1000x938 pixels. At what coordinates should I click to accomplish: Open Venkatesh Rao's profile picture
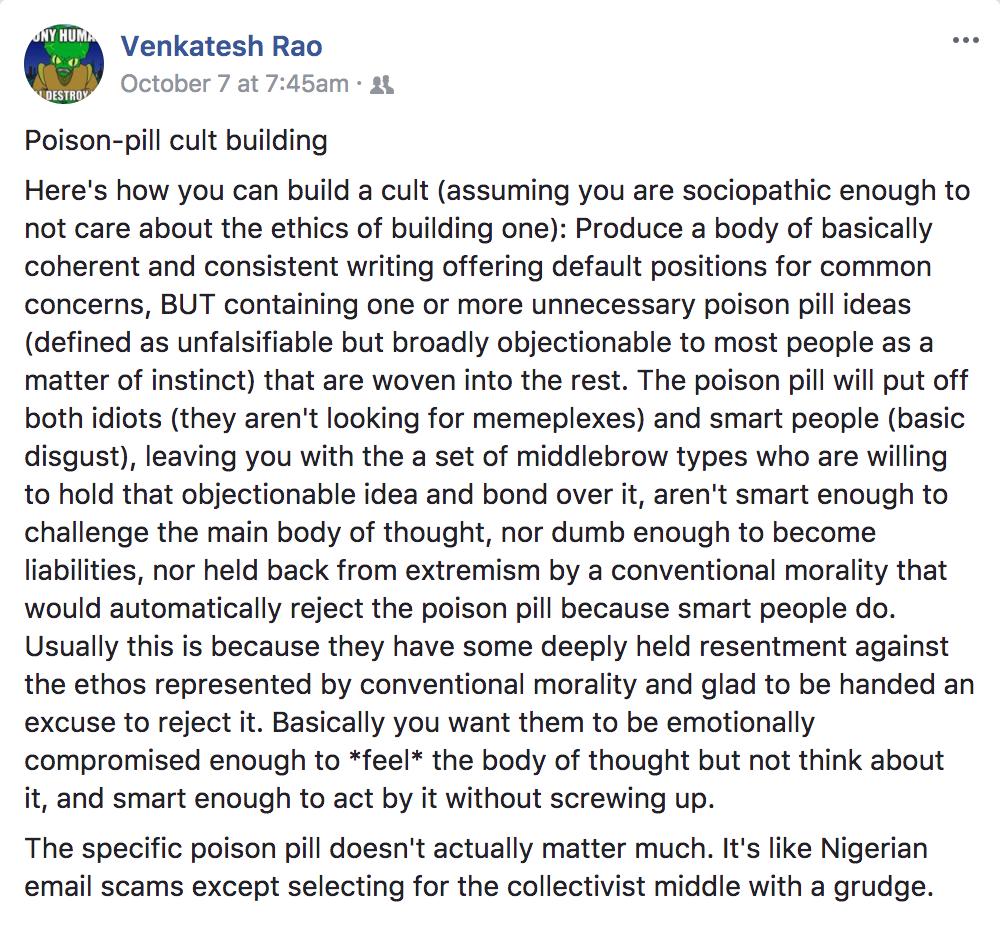64,64
